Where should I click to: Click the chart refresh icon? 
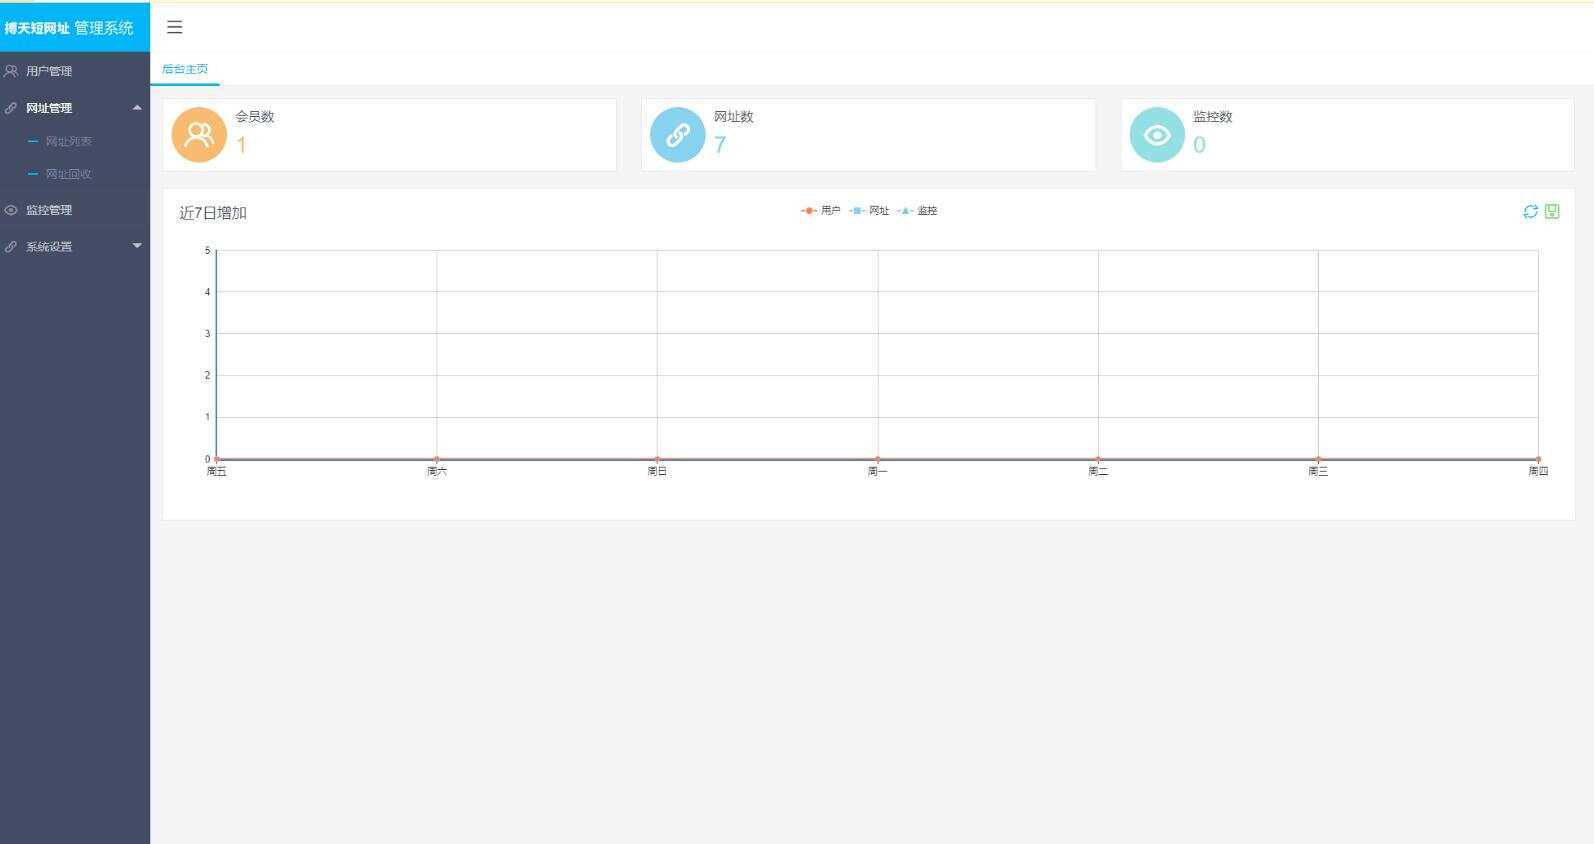[1530, 211]
